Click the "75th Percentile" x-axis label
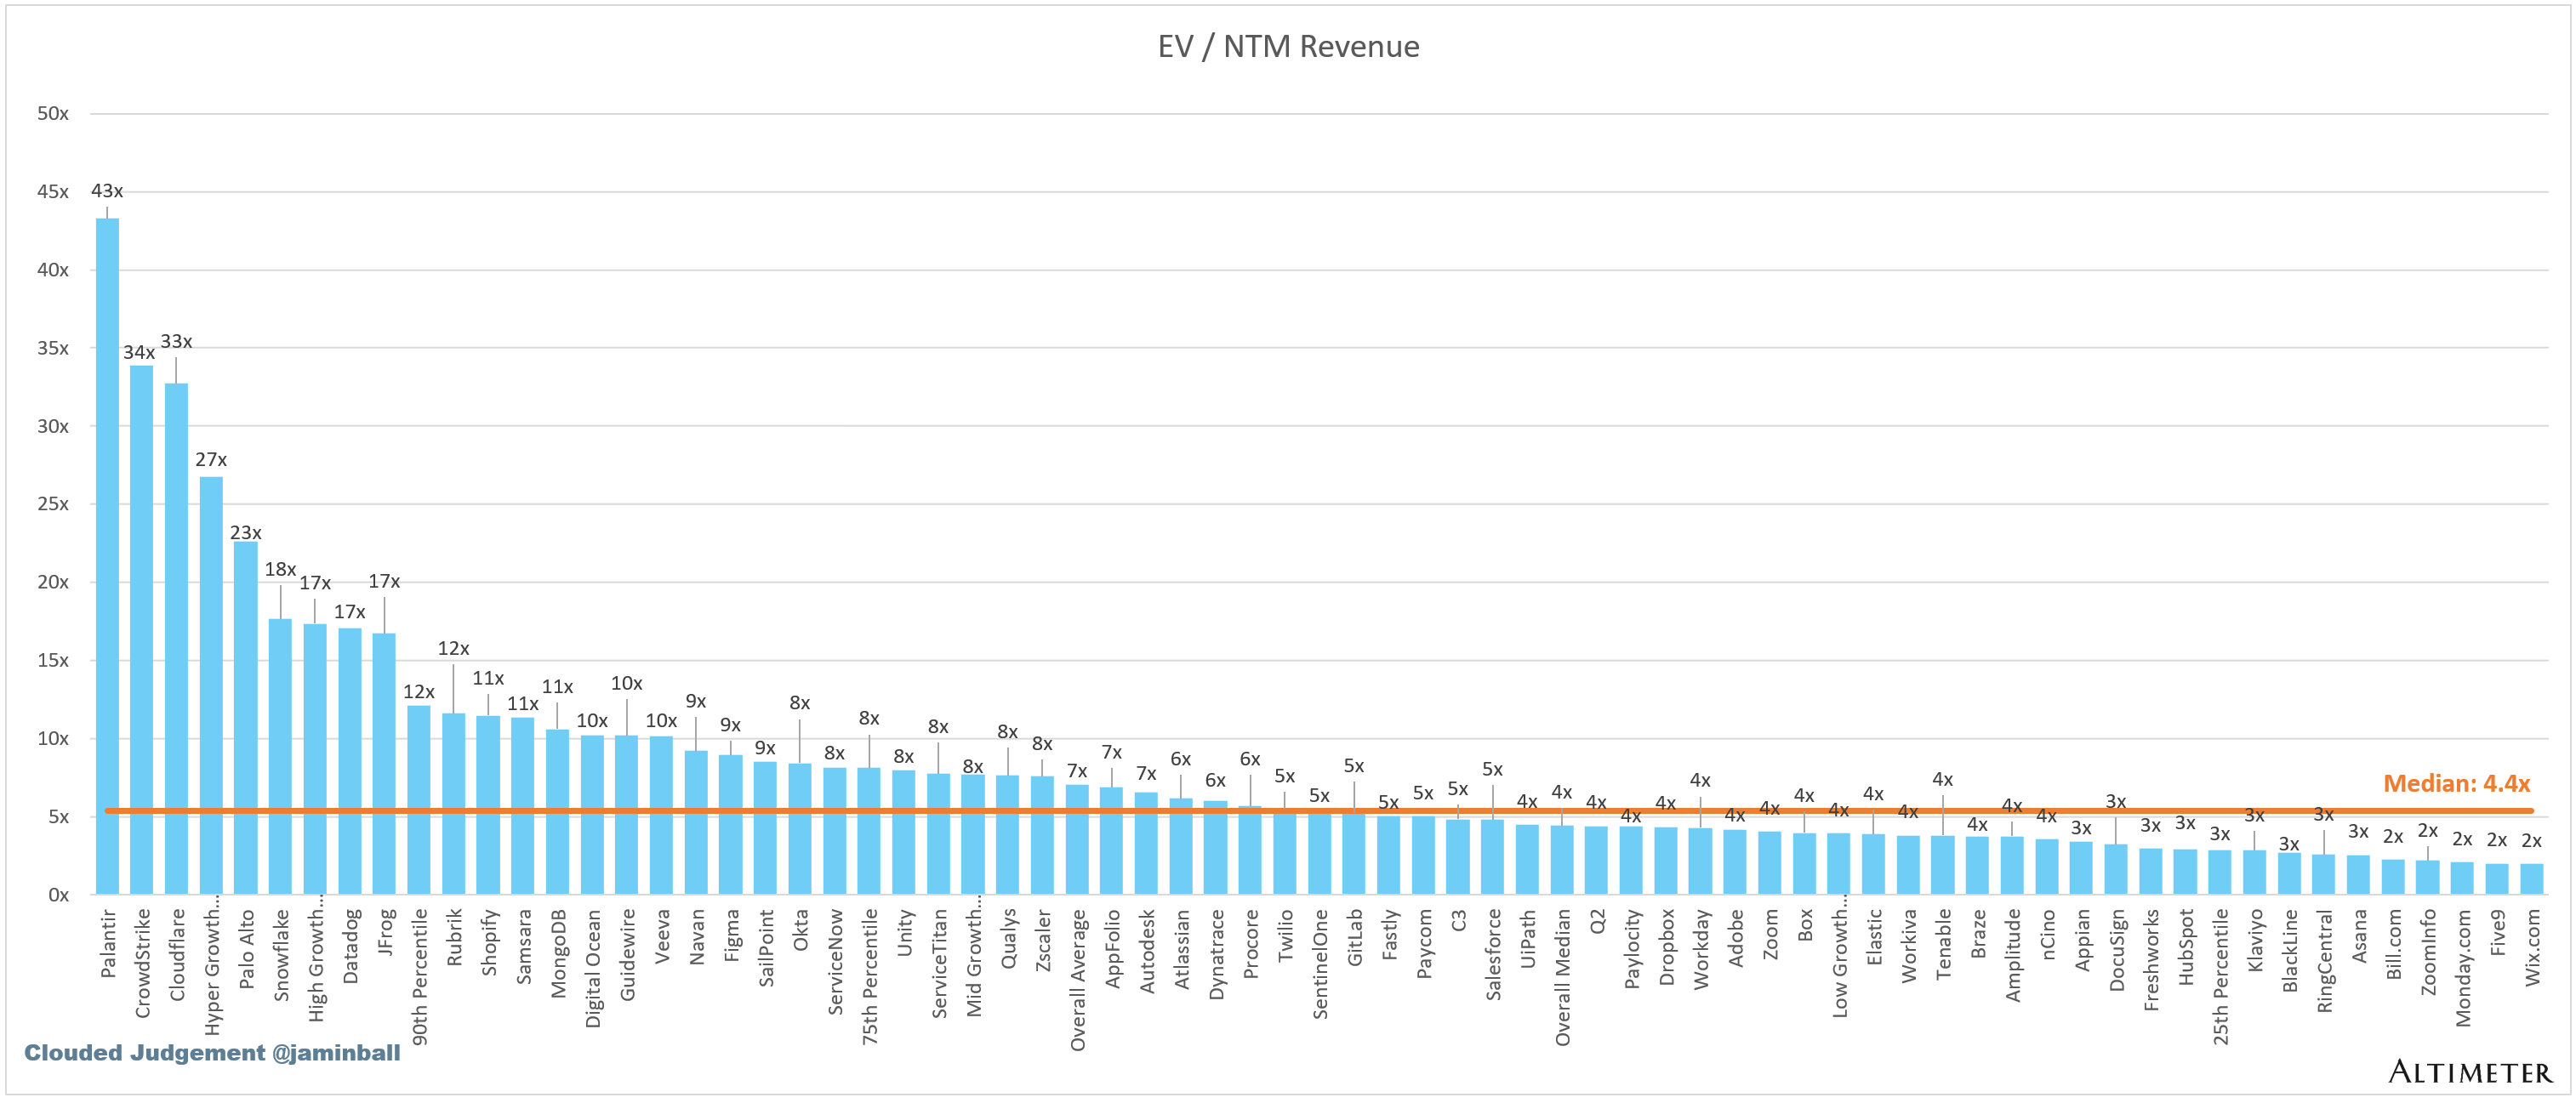 [870, 977]
